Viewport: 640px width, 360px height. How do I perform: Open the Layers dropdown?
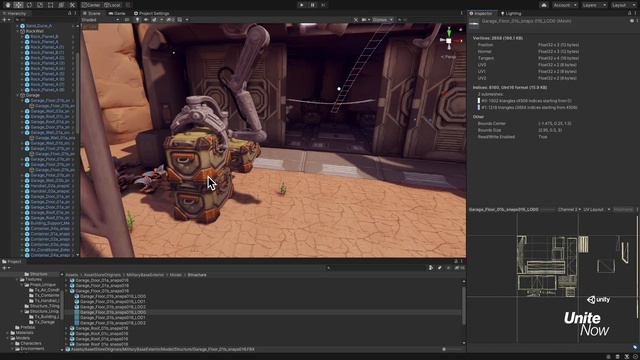pyautogui.click(x=593, y=5)
